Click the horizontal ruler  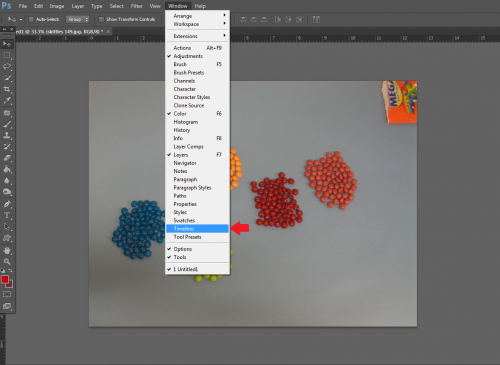(257, 38)
